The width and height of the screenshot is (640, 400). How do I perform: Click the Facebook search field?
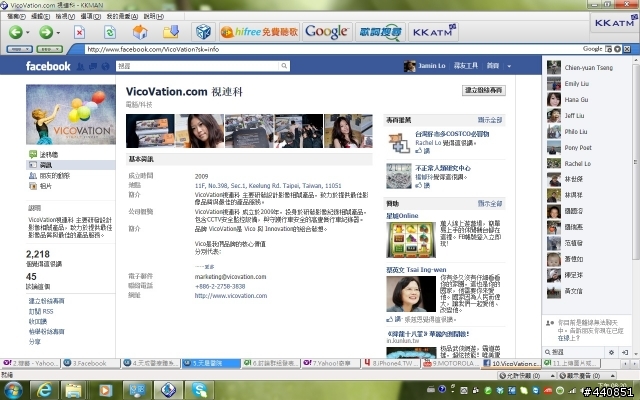click(198, 66)
